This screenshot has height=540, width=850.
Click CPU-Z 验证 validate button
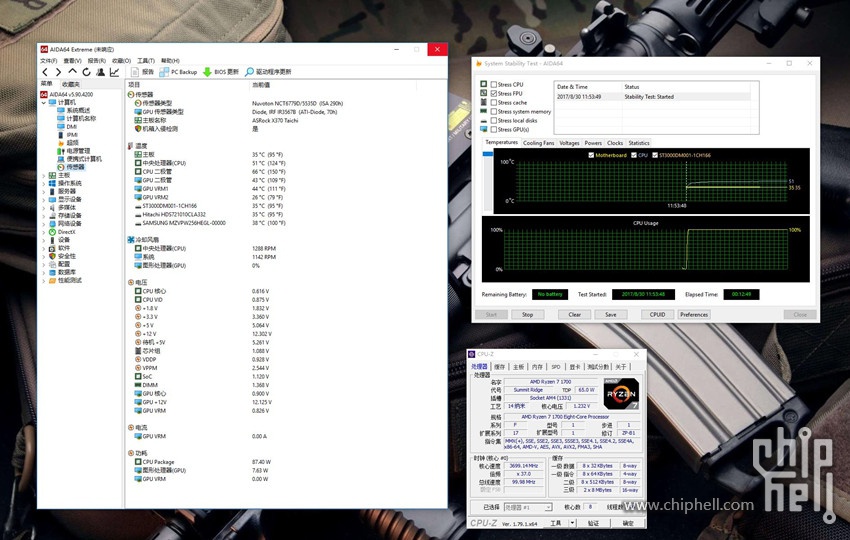coord(594,523)
